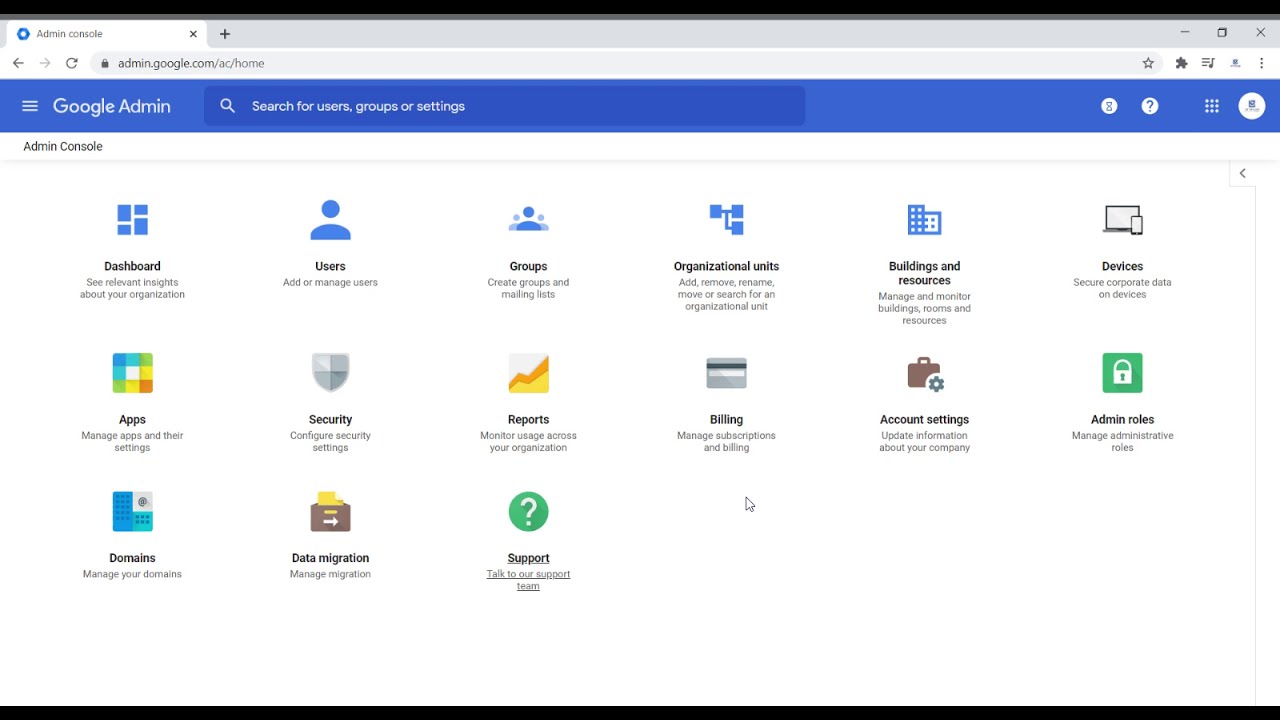The image size is (1280, 720).
Task: Open Support from its tile link
Action: [528, 558]
